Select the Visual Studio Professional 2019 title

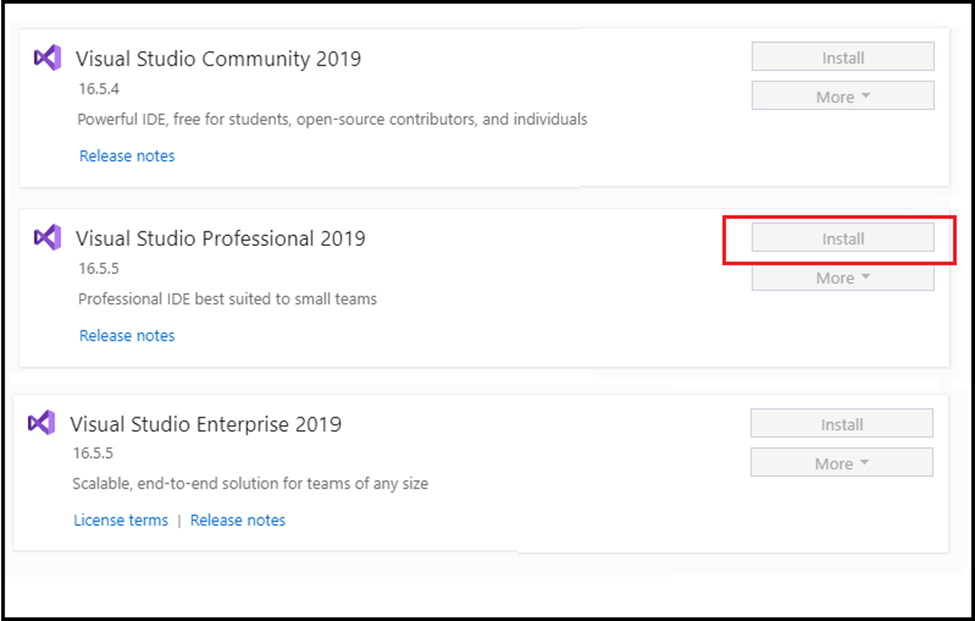point(221,238)
